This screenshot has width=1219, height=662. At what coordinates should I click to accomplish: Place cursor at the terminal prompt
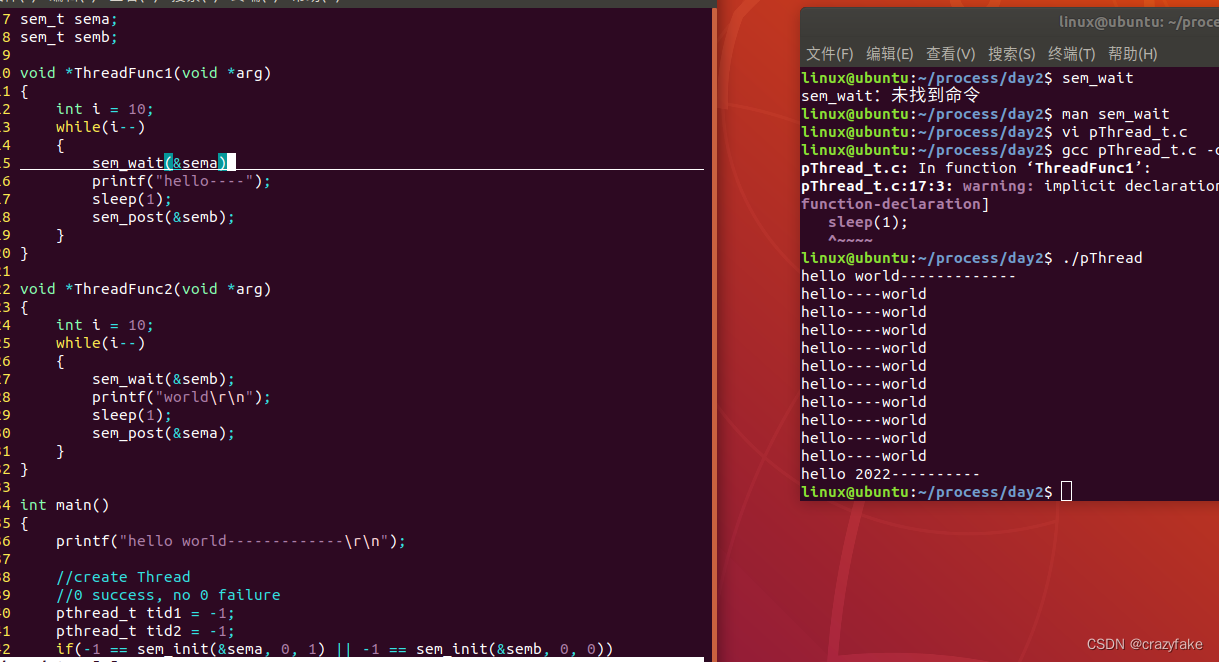(x=1064, y=491)
